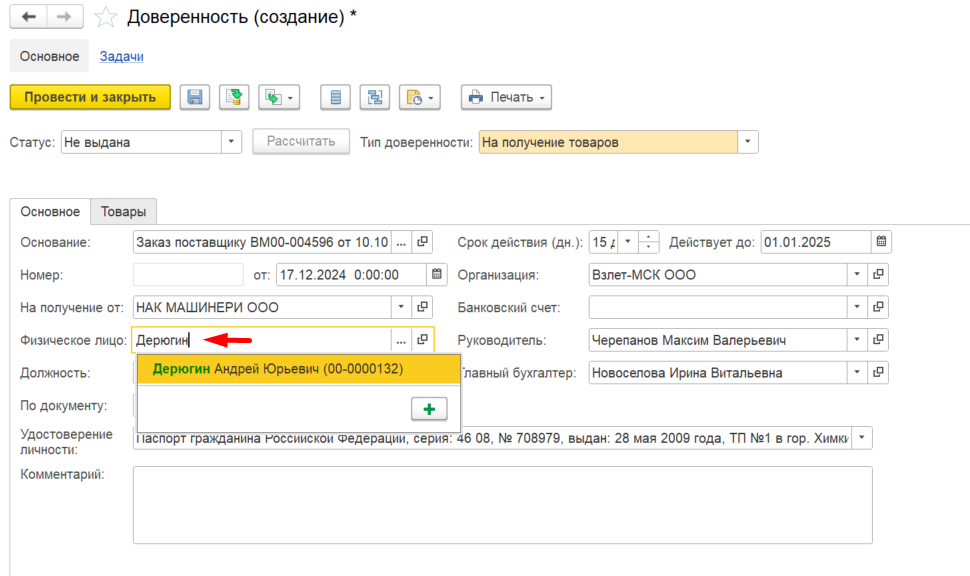Open Взлет-МСК ООО organization card icon

tap(878, 274)
